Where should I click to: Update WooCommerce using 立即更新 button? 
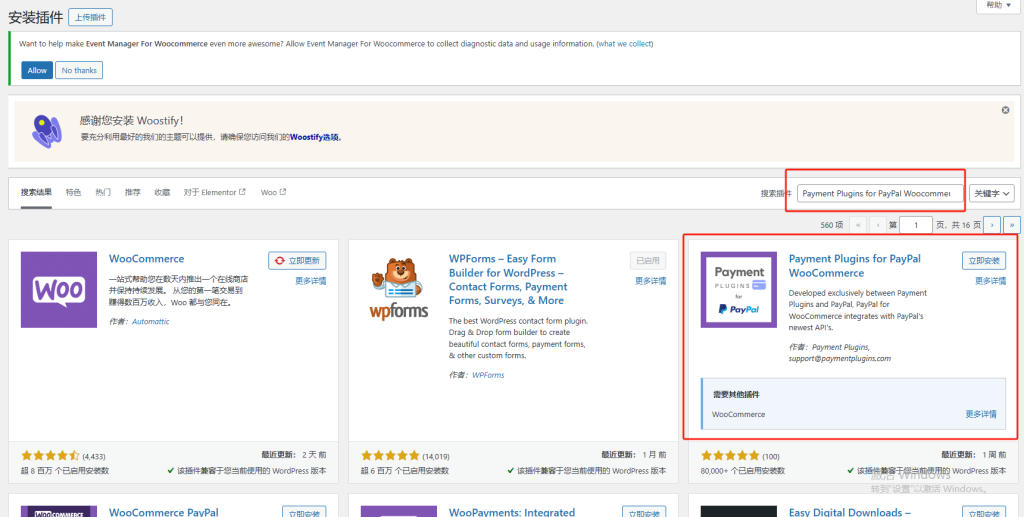click(x=297, y=261)
